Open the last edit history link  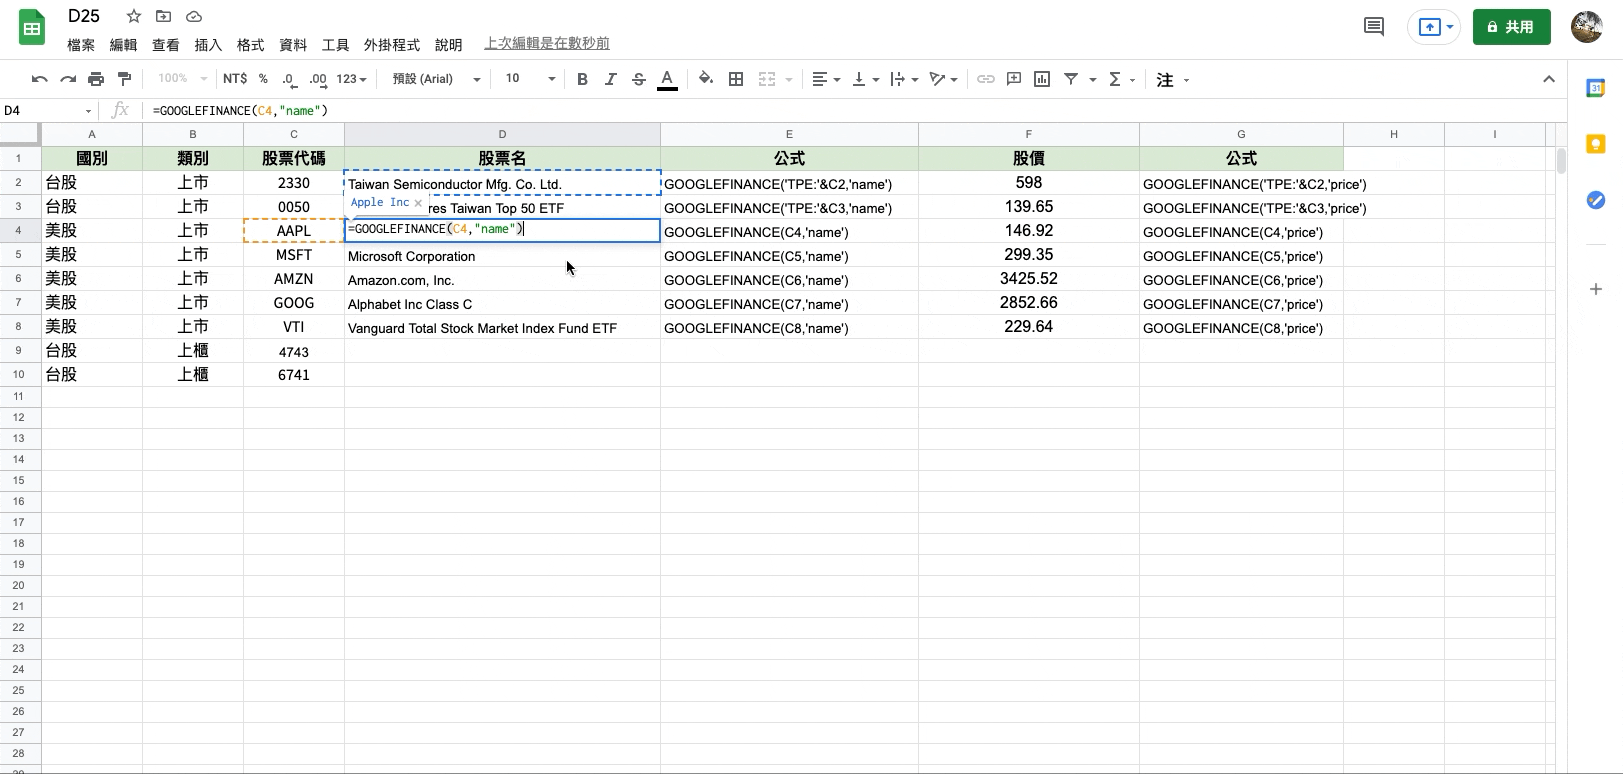[x=547, y=43]
